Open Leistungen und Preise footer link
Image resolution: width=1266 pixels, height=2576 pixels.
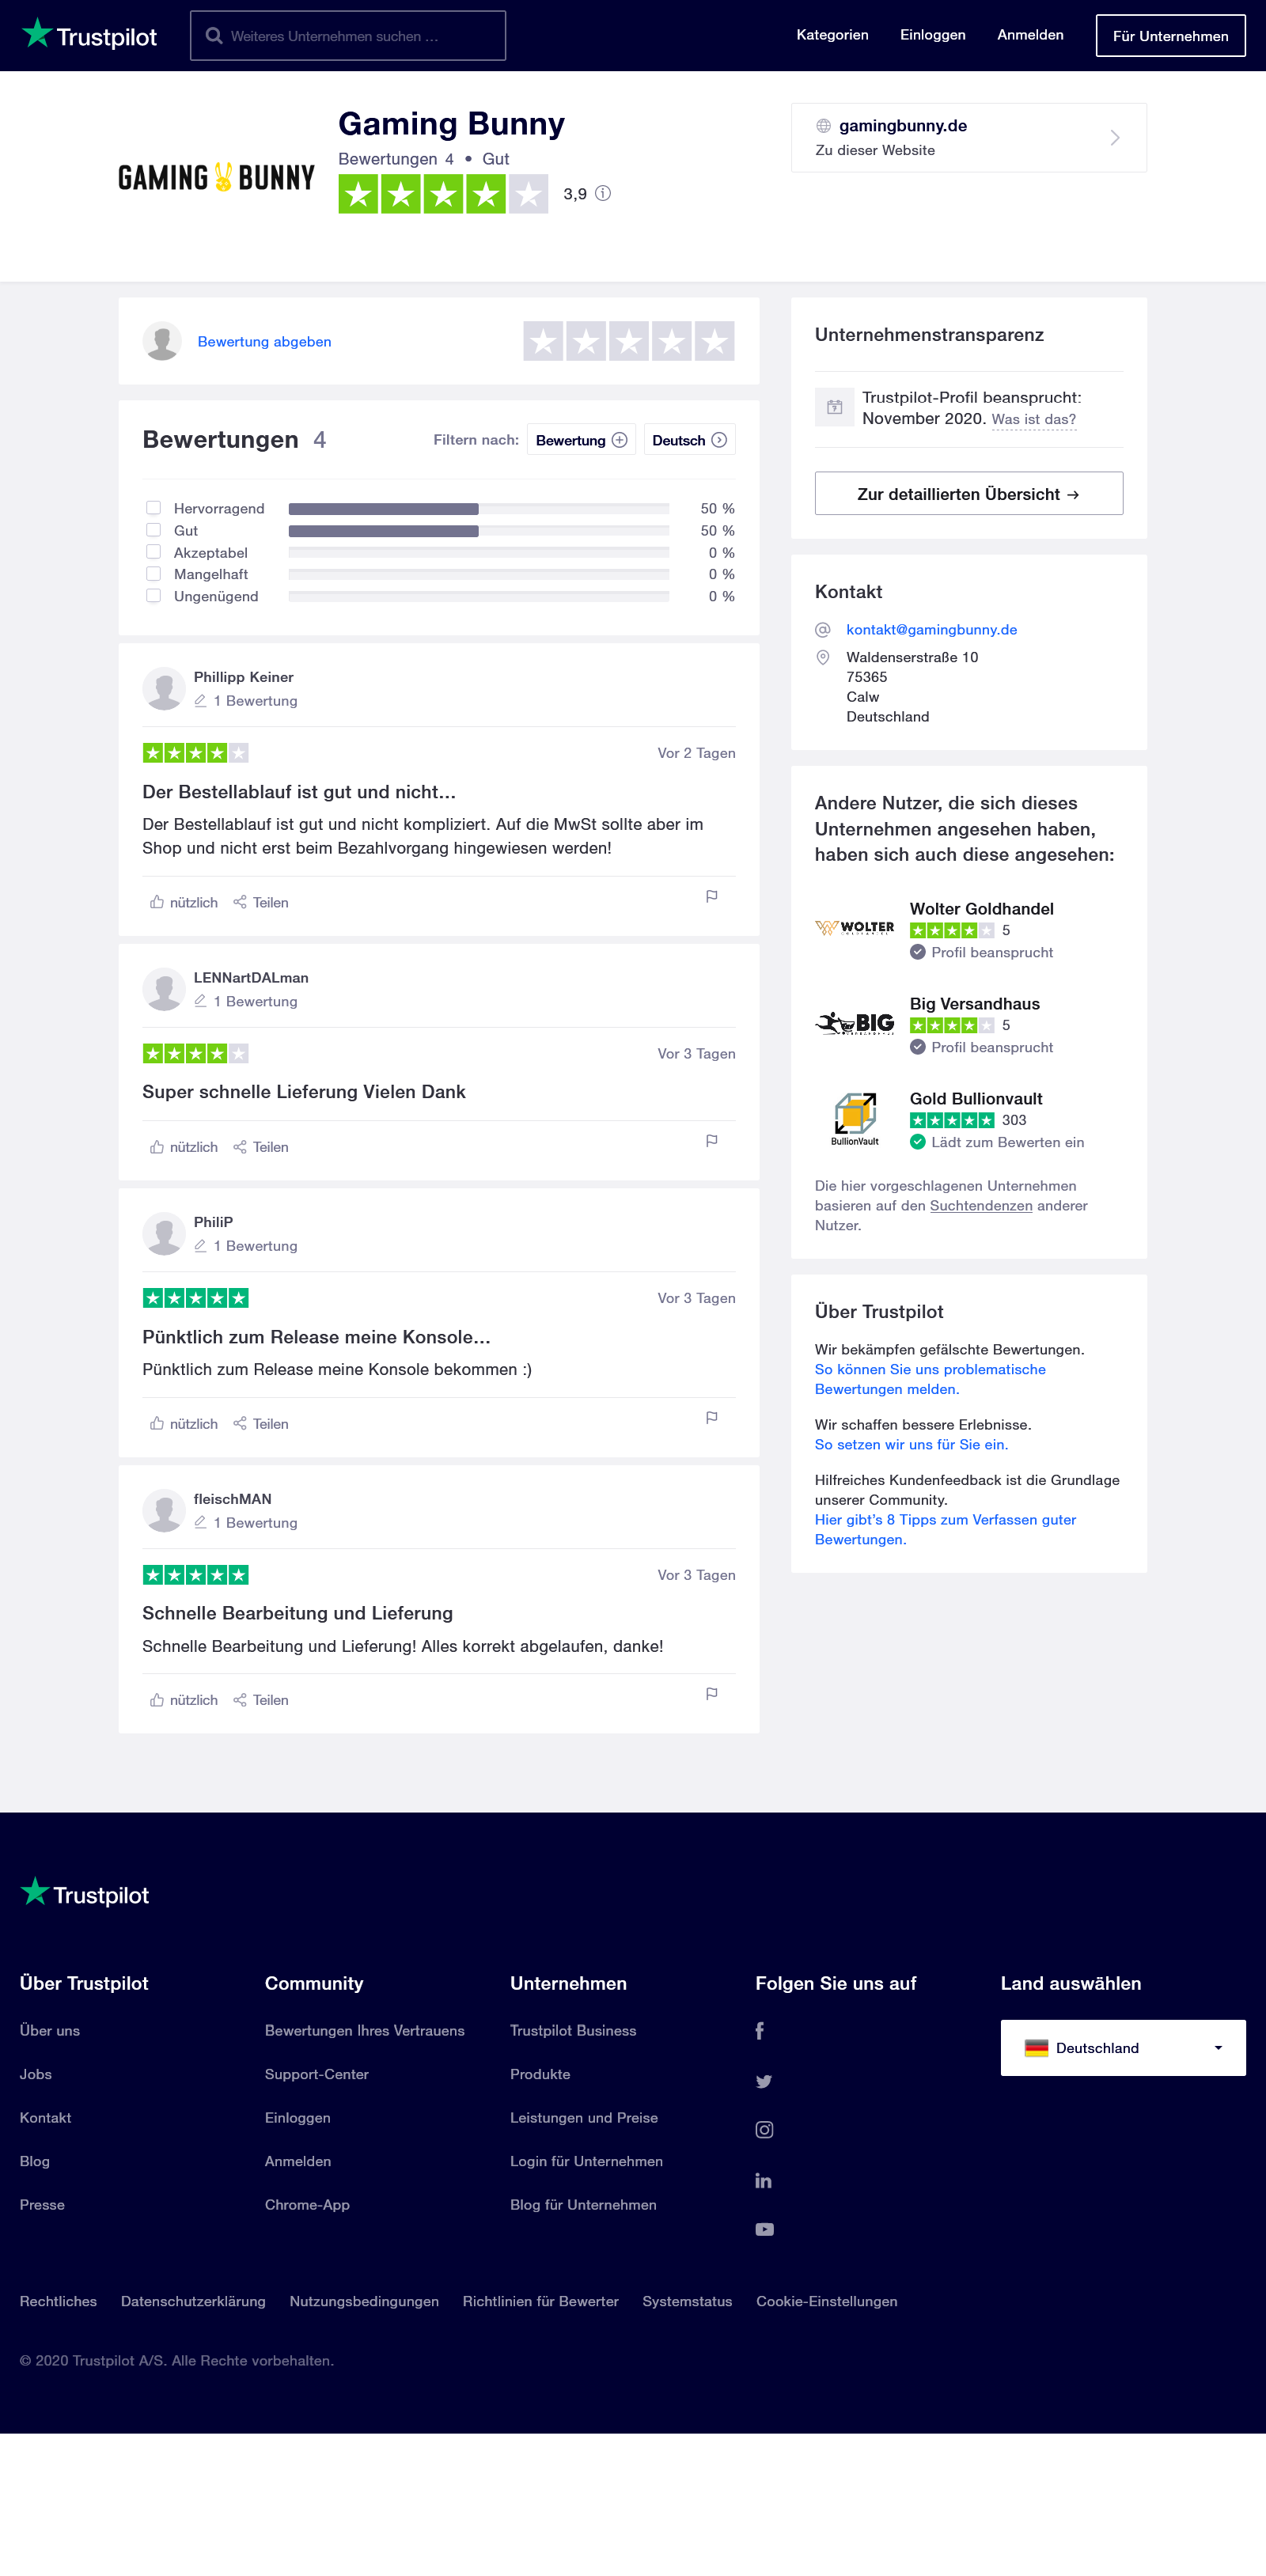pos(584,2118)
